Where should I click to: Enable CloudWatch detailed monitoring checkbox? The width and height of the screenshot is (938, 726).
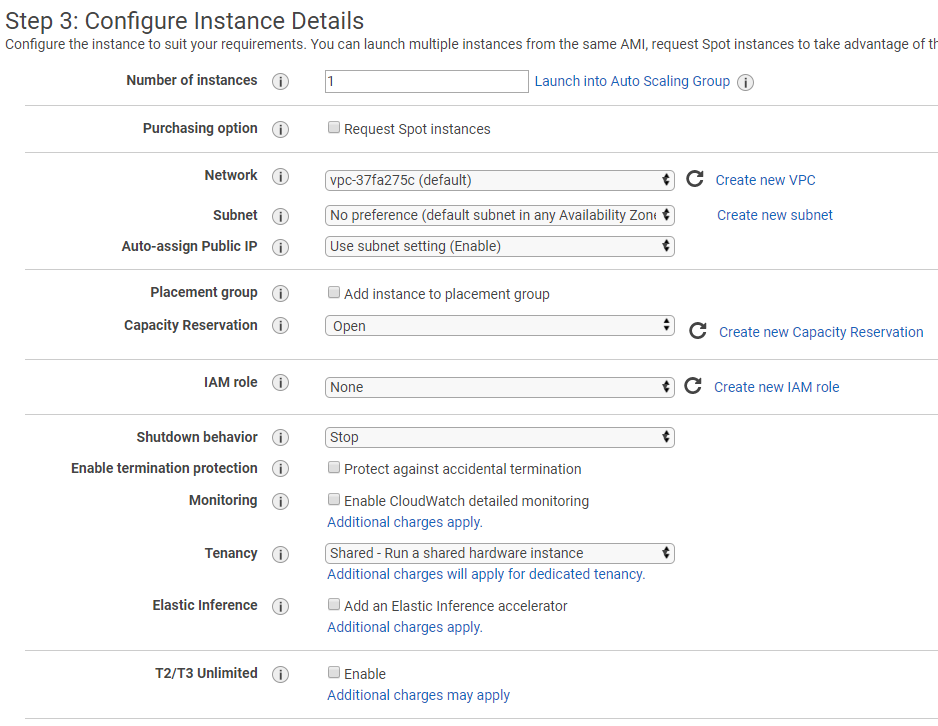pos(334,500)
